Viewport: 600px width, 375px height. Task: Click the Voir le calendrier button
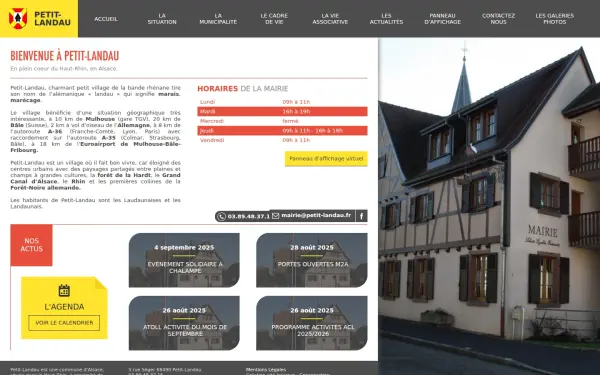pos(64,323)
